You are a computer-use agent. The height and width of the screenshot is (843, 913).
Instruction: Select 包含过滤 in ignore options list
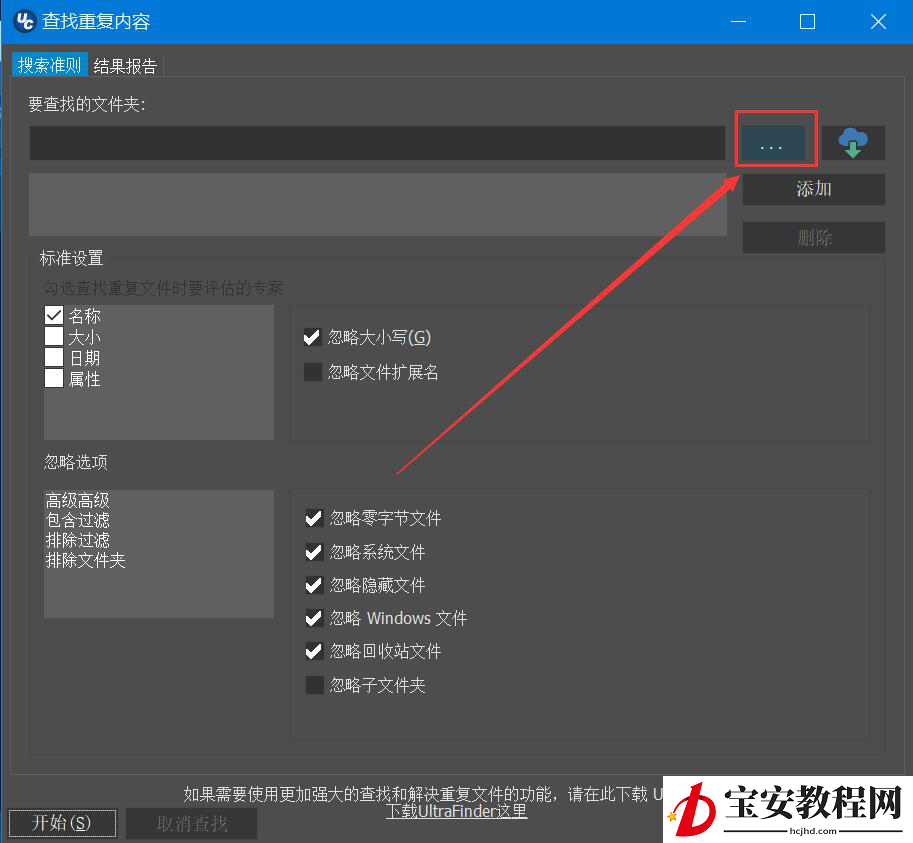77,520
